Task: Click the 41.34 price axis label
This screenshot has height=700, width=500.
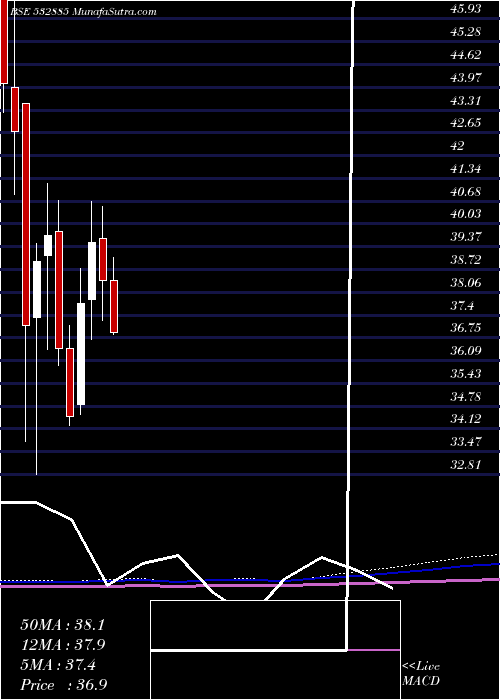Action: pos(466,168)
